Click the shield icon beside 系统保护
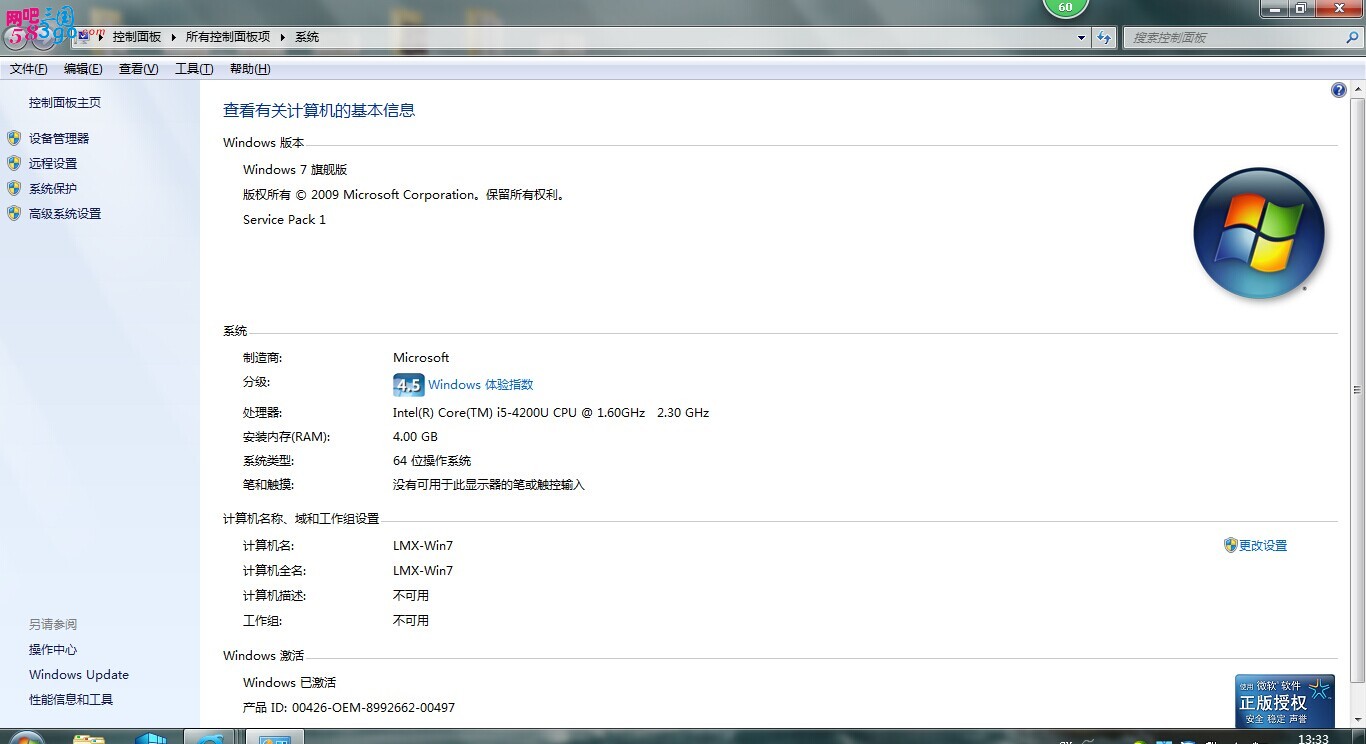 (x=14, y=188)
